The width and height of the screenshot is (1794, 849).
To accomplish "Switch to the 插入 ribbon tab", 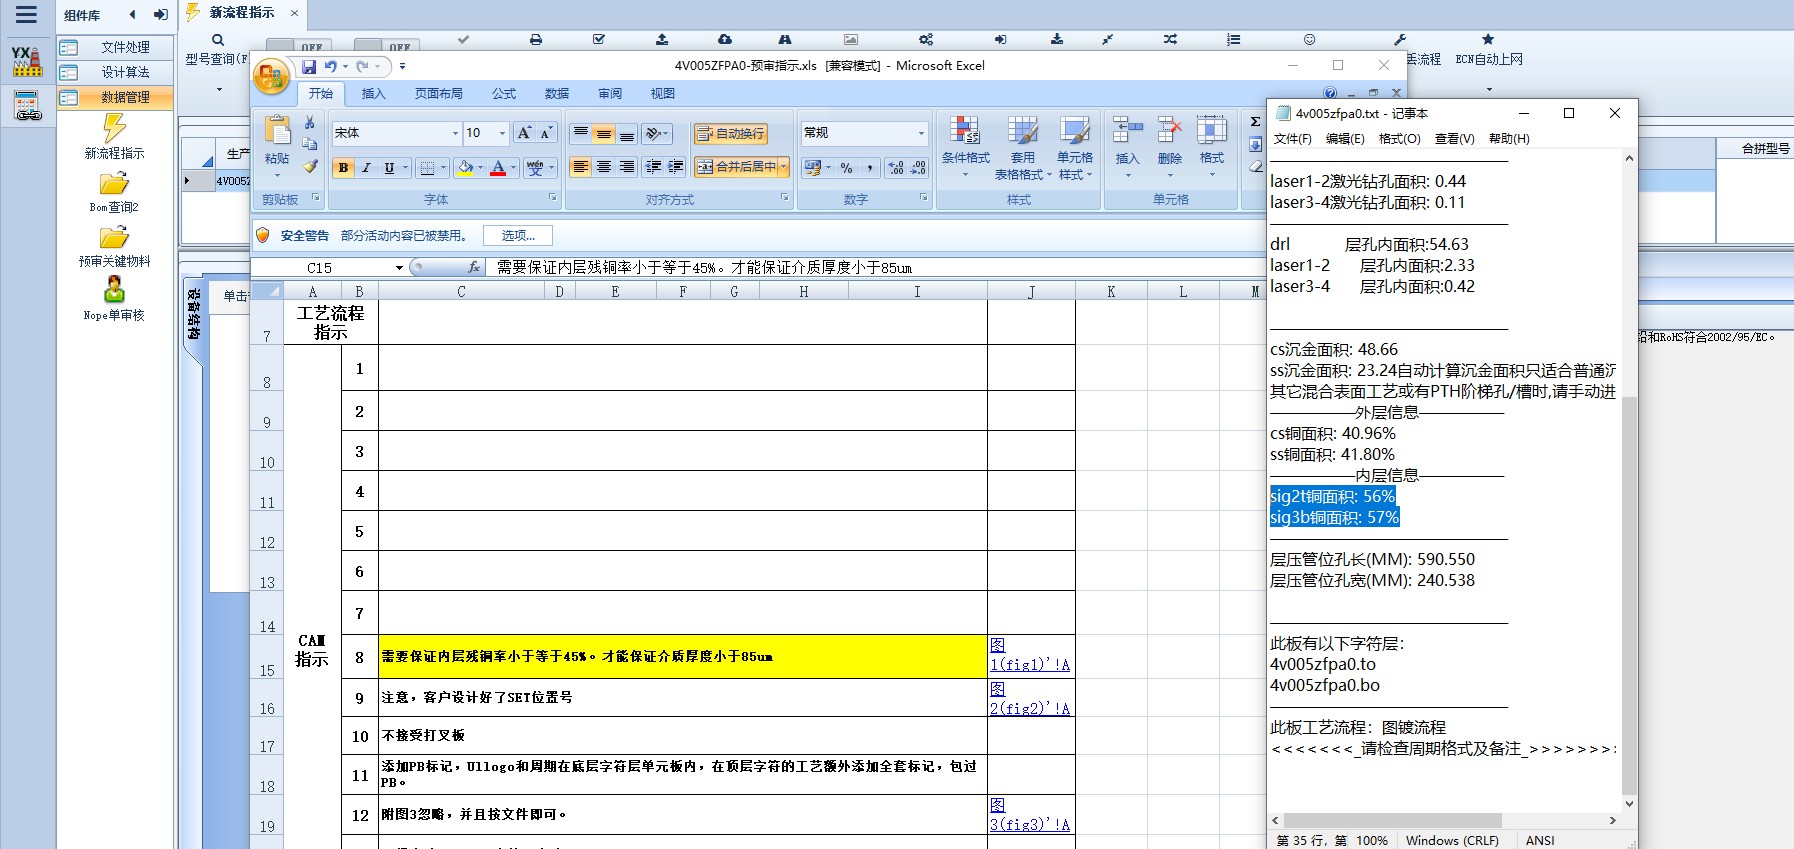I will (373, 94).
